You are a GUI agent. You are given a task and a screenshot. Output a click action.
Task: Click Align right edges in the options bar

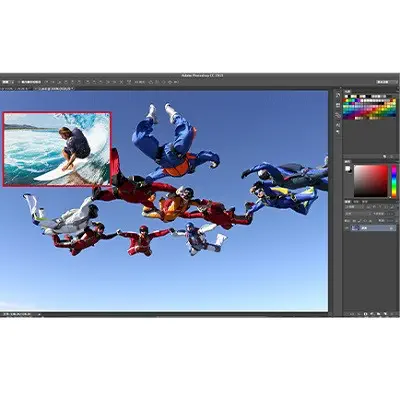click(x=79, y=82)
